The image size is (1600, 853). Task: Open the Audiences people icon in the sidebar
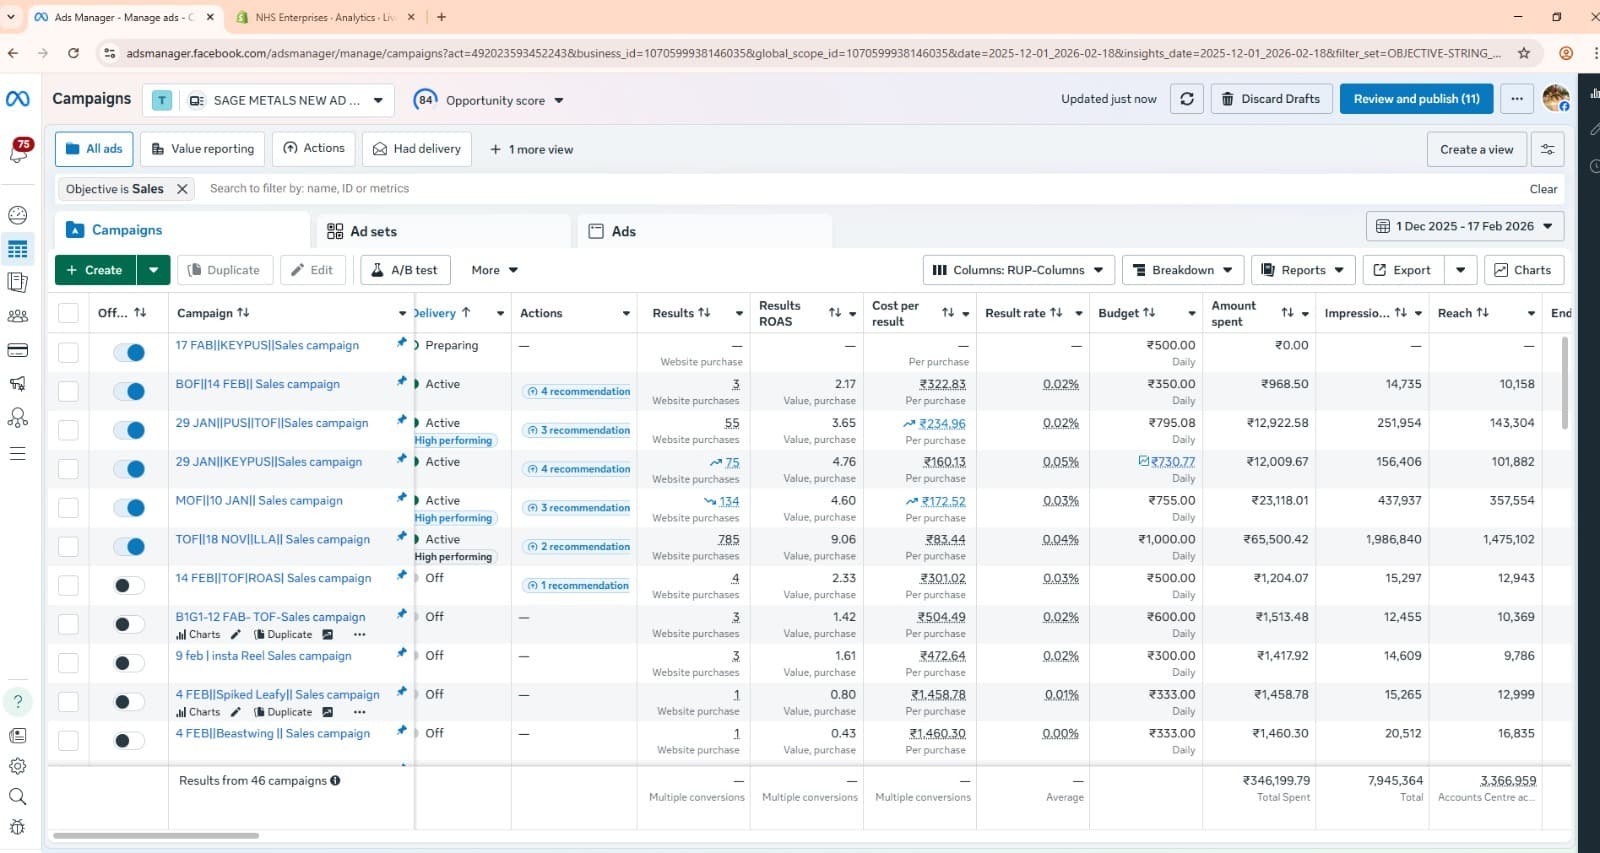(18, 316)
